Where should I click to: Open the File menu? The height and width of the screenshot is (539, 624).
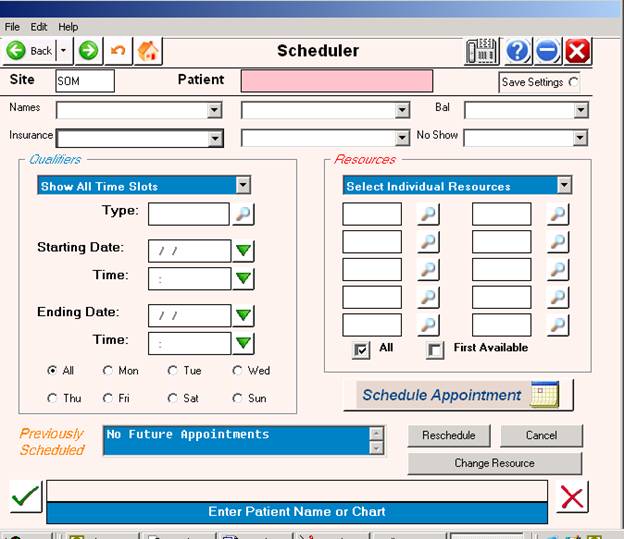tap(12, 27)
